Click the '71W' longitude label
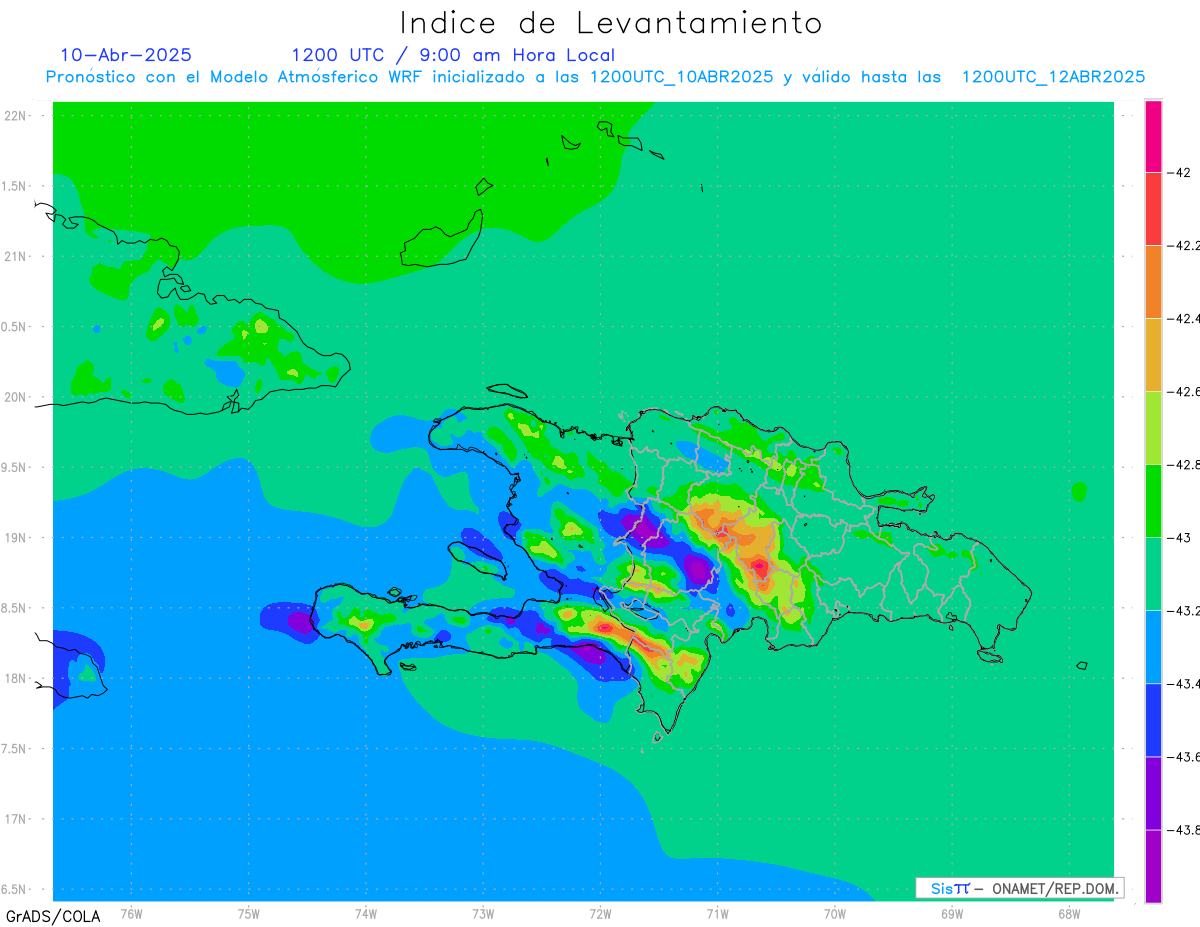The image size is (1200, 927). point(717,913)
